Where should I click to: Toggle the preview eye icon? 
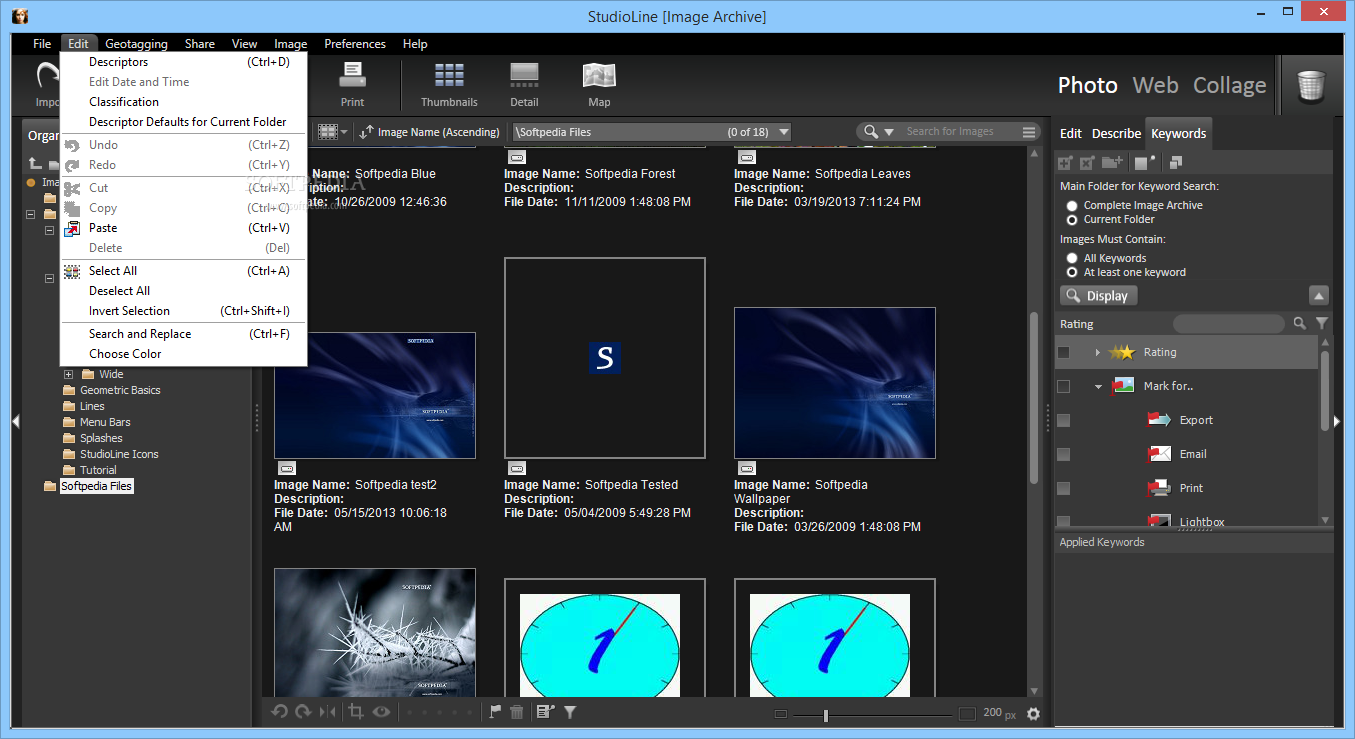click(x=381, y=712)
